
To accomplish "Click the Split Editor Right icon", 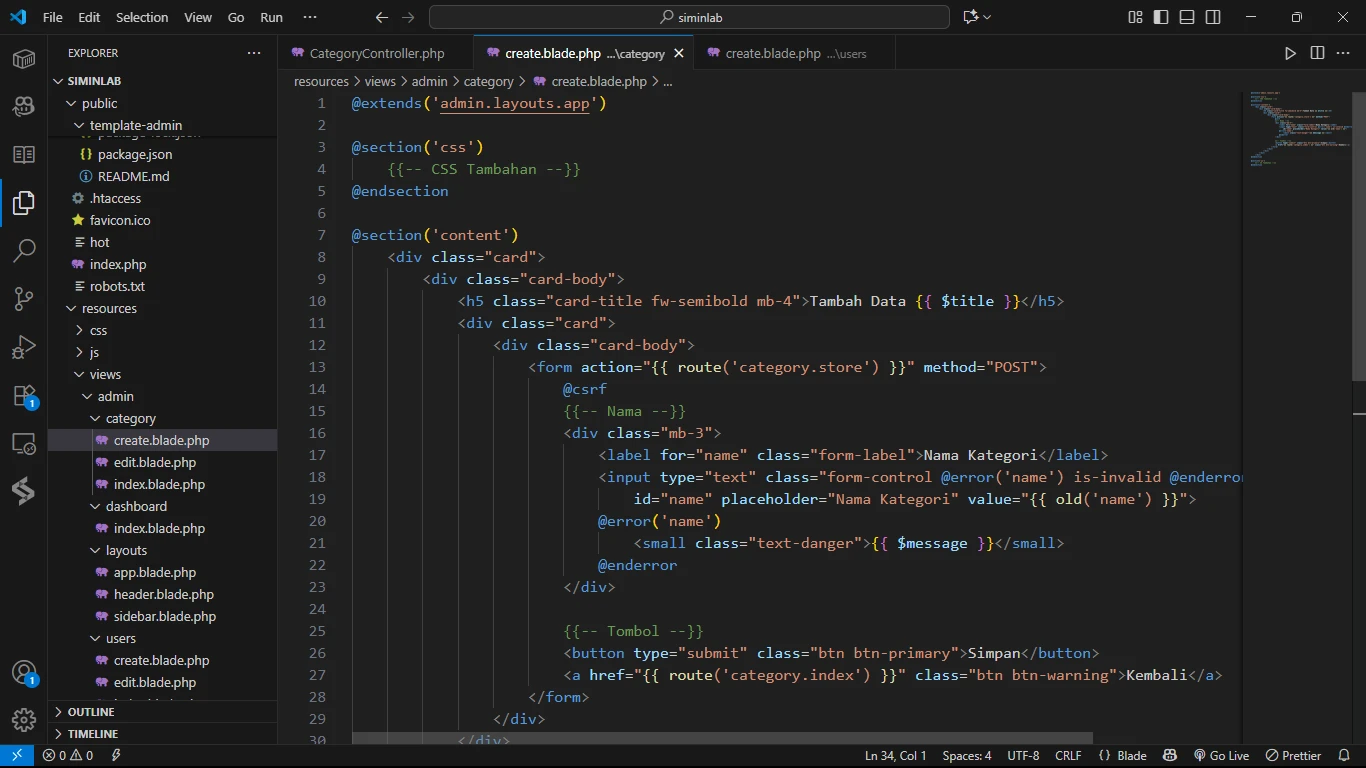I will coord(1317,53).
